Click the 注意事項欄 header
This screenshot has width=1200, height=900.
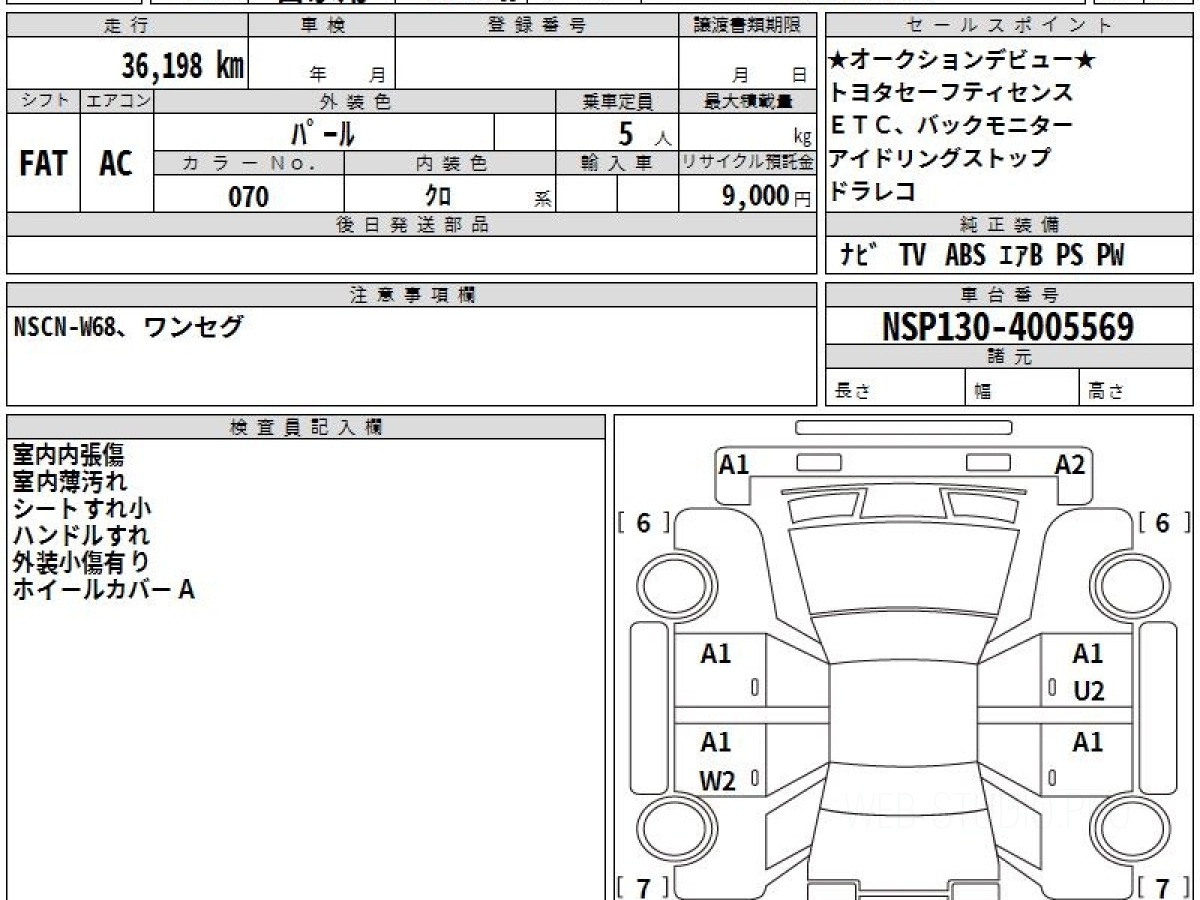[x=411, y=295]
